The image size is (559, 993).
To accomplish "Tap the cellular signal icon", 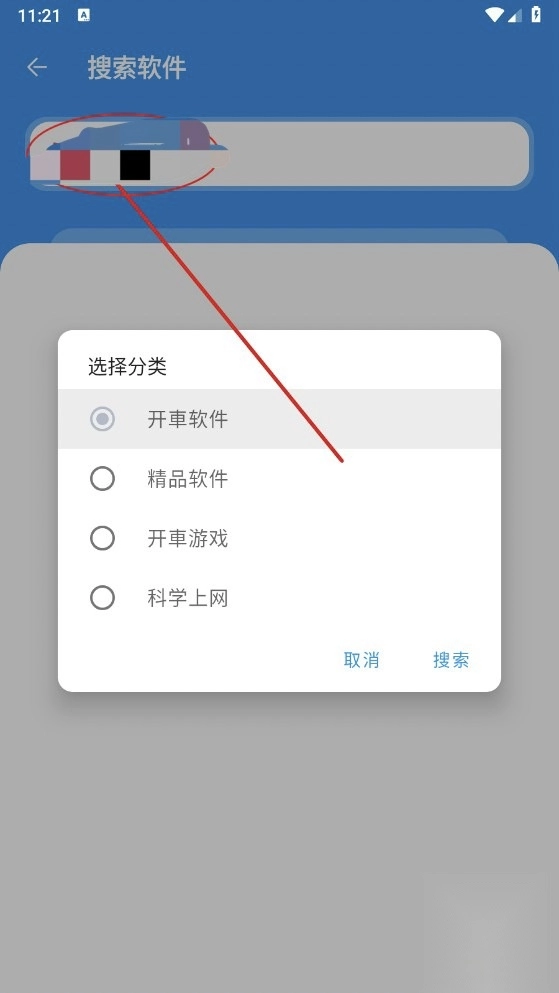I will (515, 16).
